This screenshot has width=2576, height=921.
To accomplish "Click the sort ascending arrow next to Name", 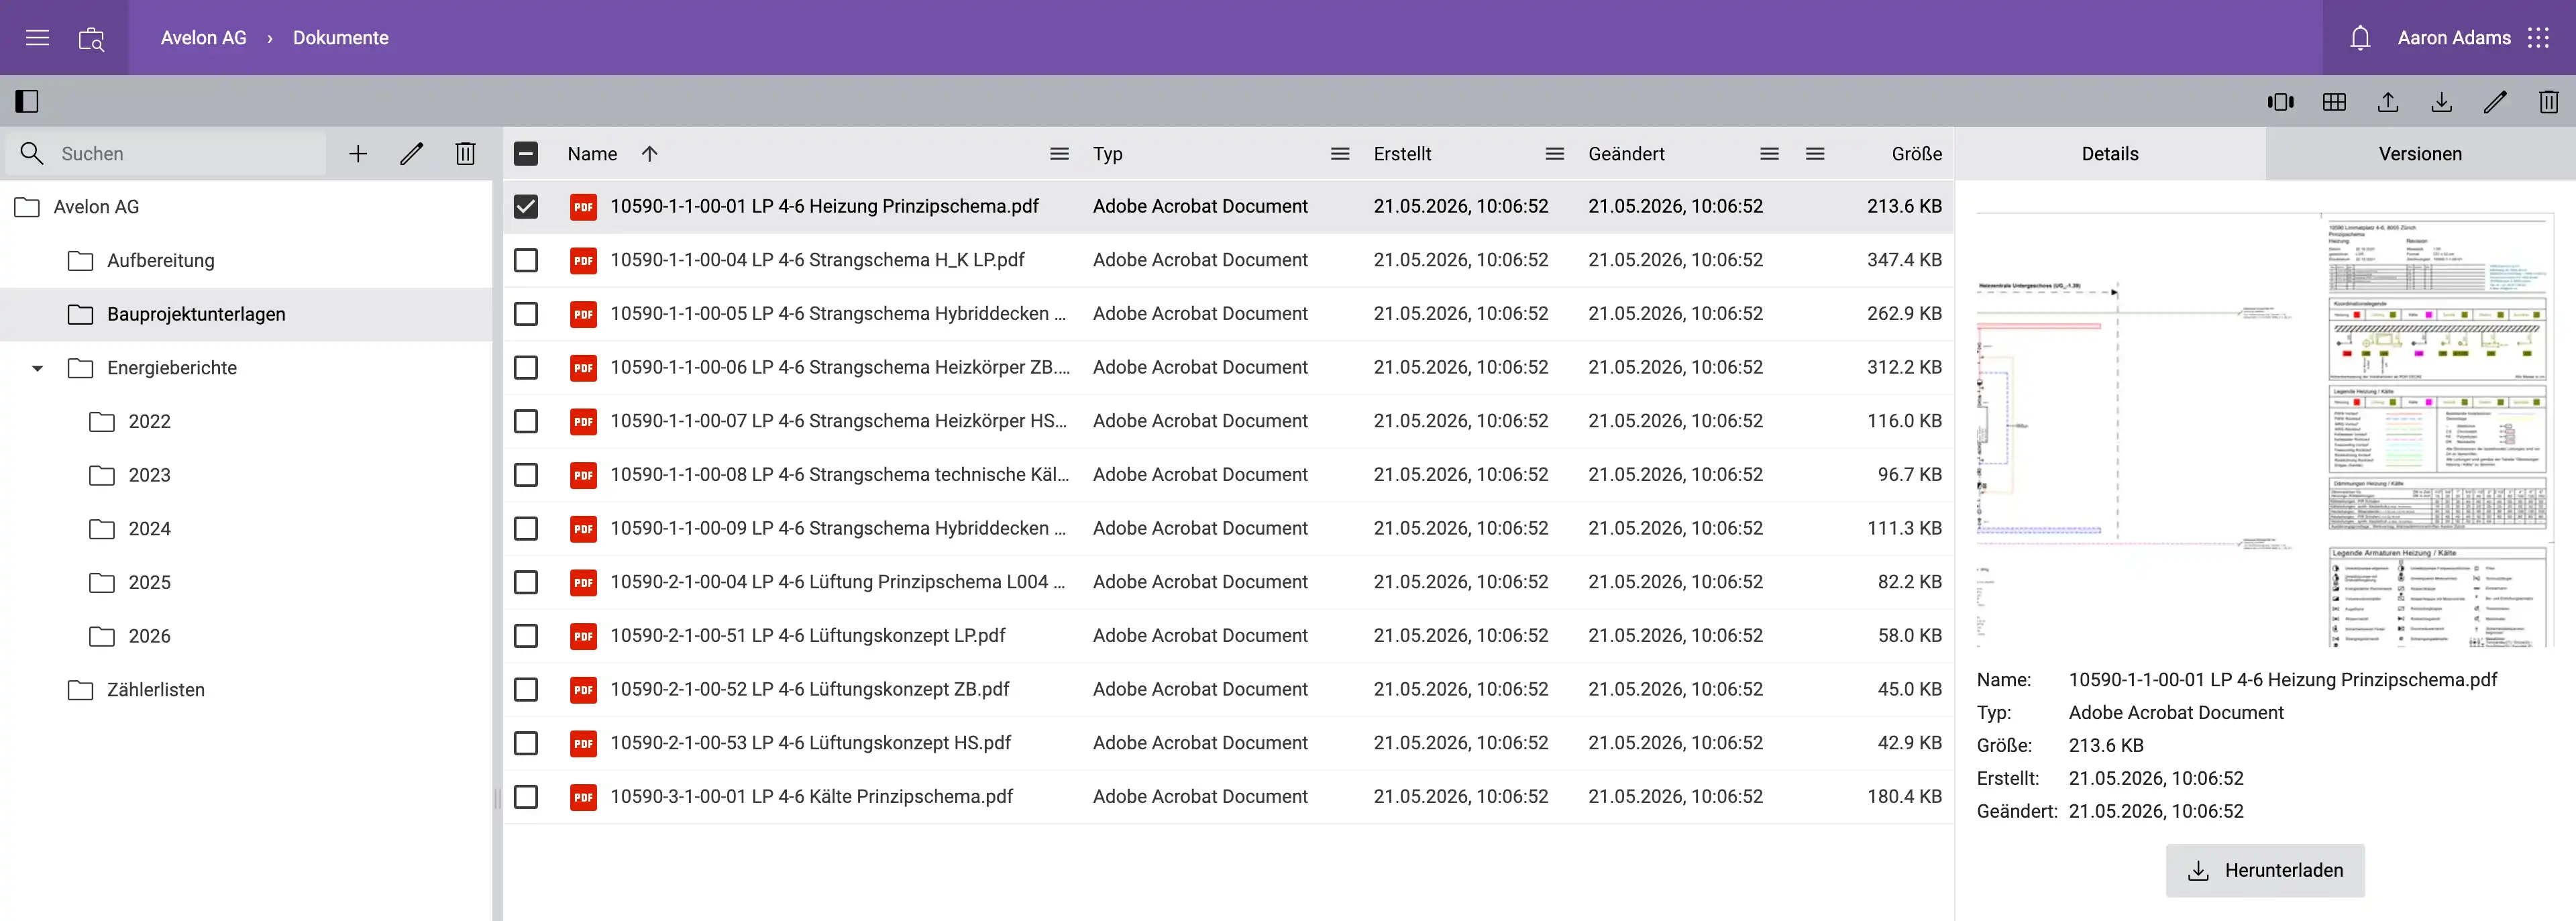I will (649, 154).
